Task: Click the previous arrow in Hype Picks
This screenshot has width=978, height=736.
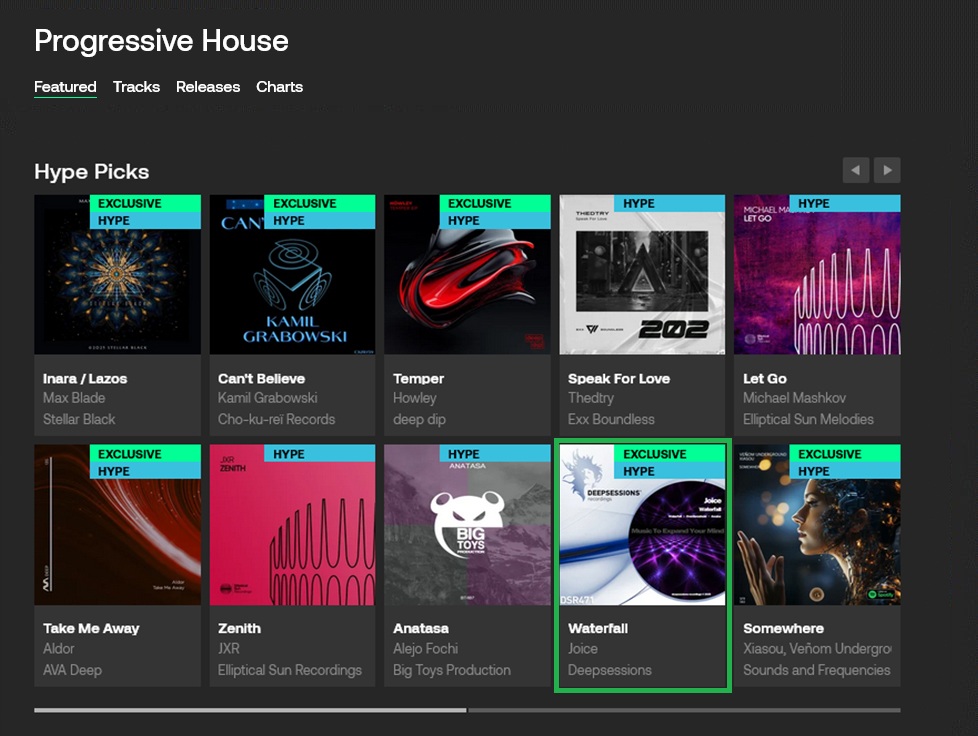Action: click(856, 170)
